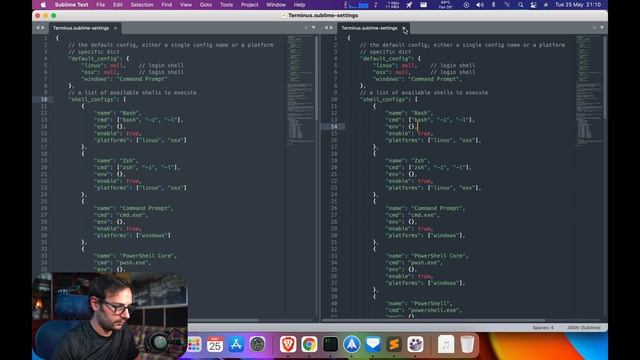Image resolution: width=640 pixels, height=360 pixels.
Task: Click the rocket icon in menu bar
Action: pyautogui.click(x=409, y=5)
